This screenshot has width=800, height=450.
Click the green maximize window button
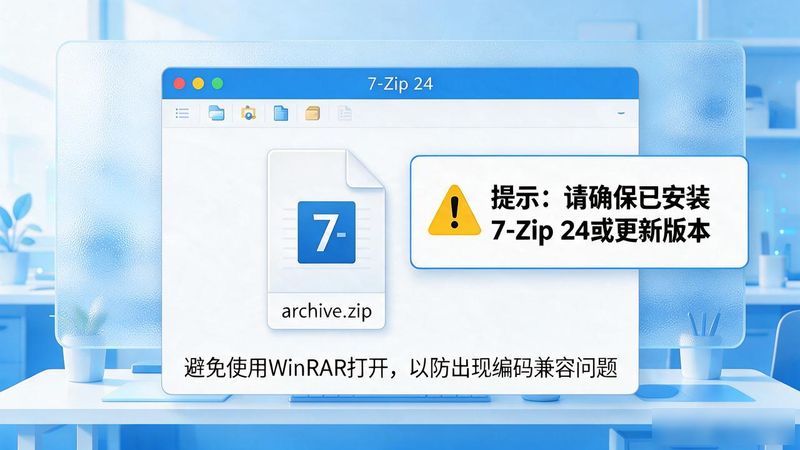217,84
